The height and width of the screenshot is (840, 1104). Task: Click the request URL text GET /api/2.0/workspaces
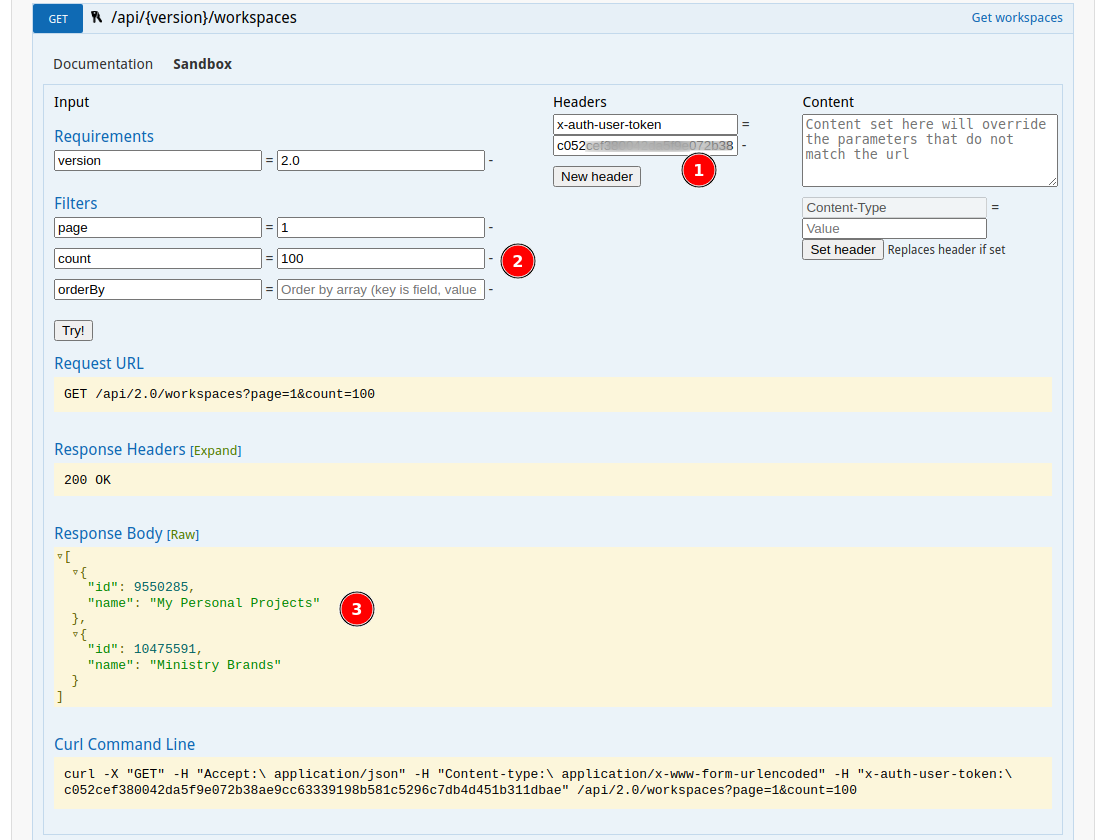pyautogui.click(x=220, y=394)
